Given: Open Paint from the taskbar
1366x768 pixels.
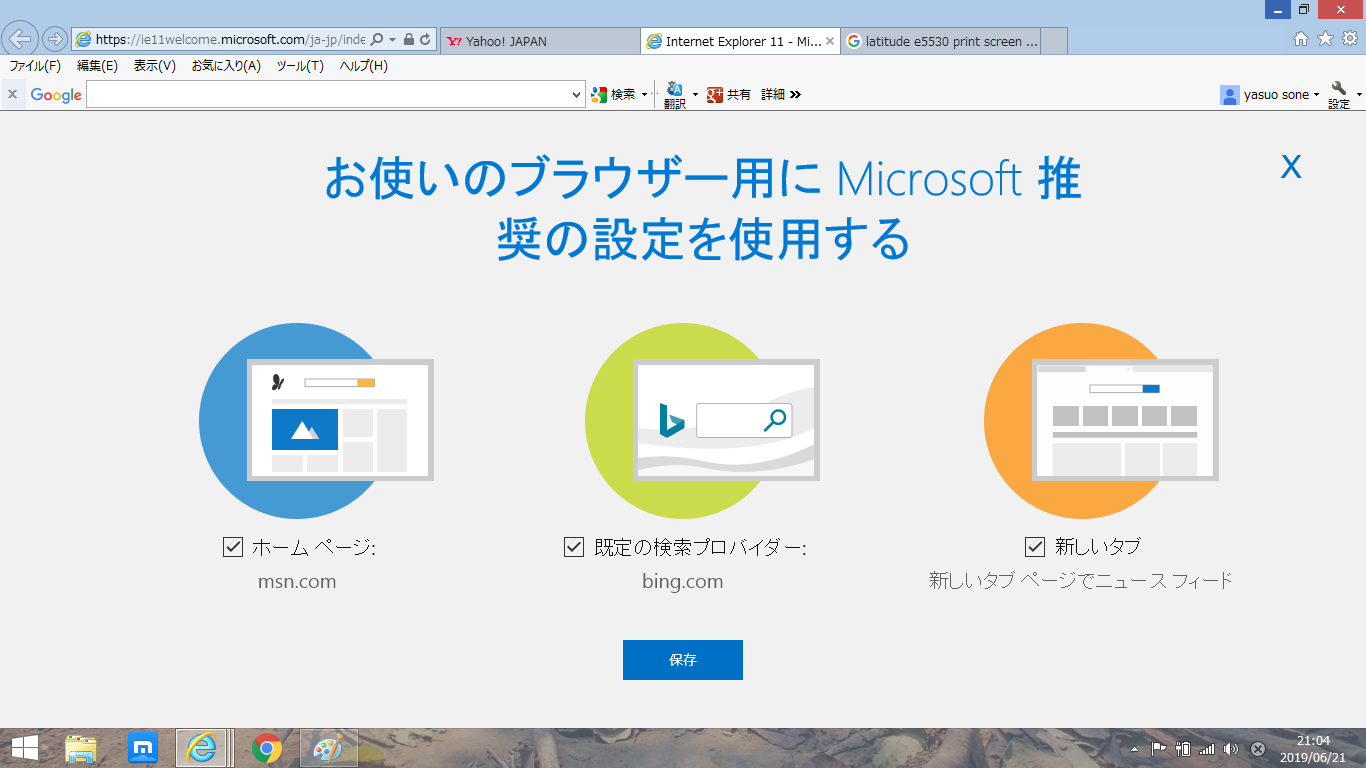Looking at the screenshot, I should click(328, 748).
